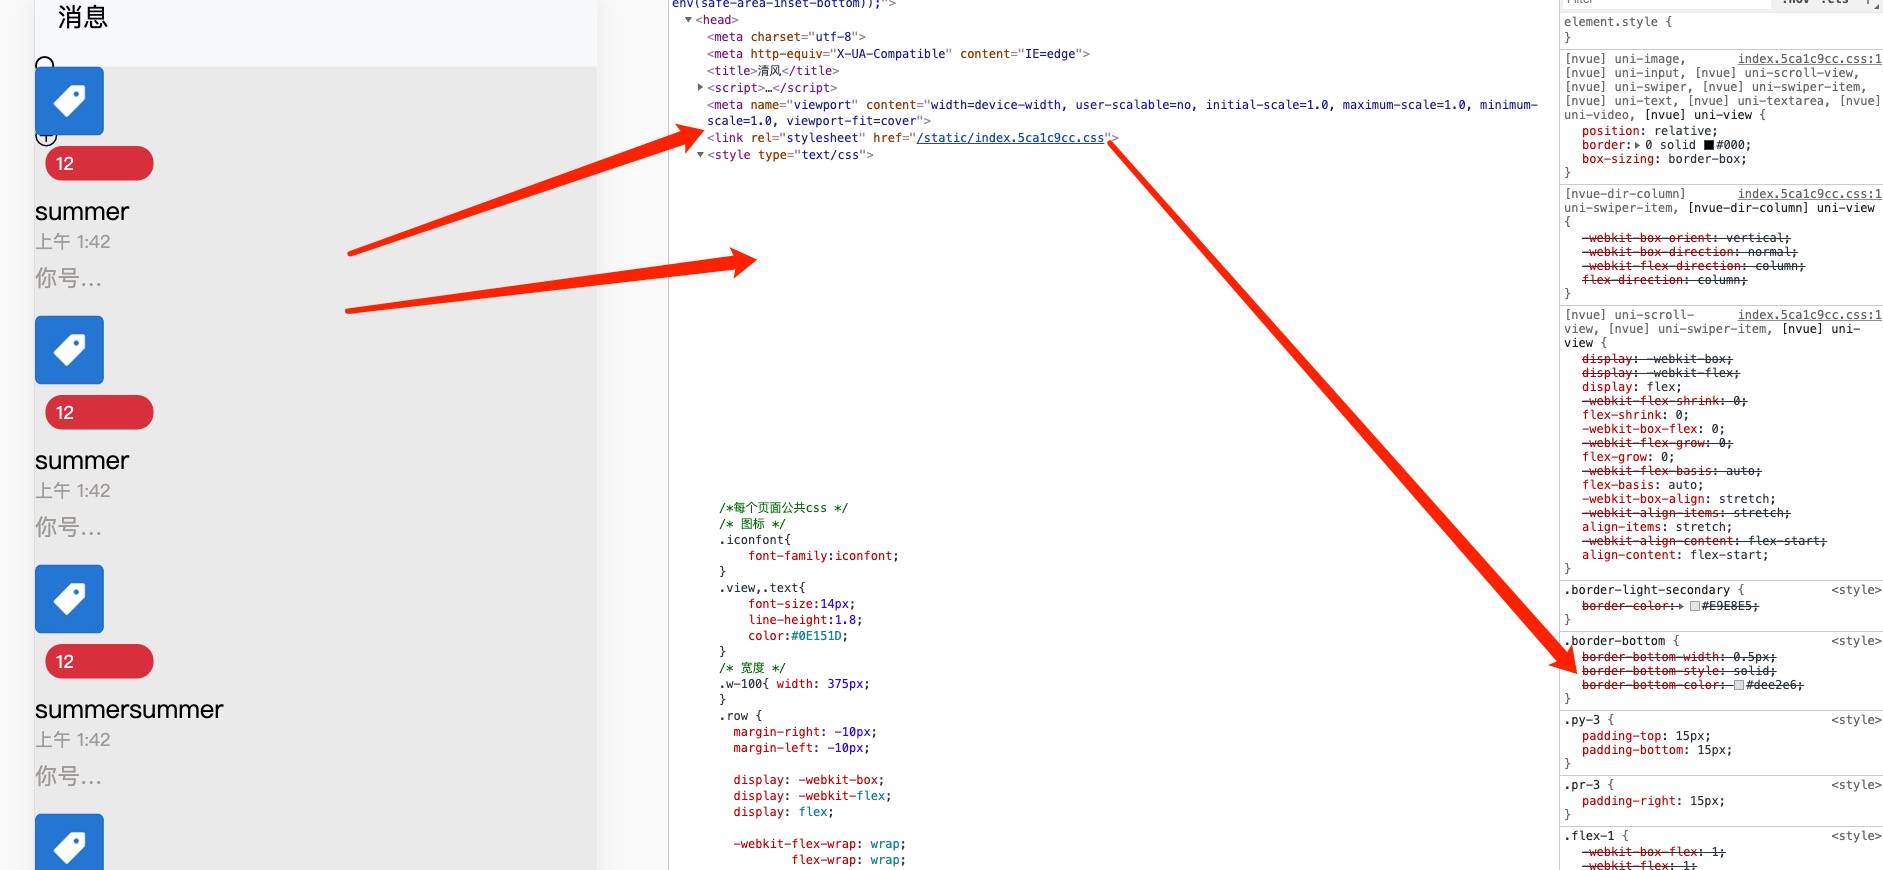Click the border-bottom-style: solid declaration
The image size is (1883, 870).
[x=1679, y=671]
